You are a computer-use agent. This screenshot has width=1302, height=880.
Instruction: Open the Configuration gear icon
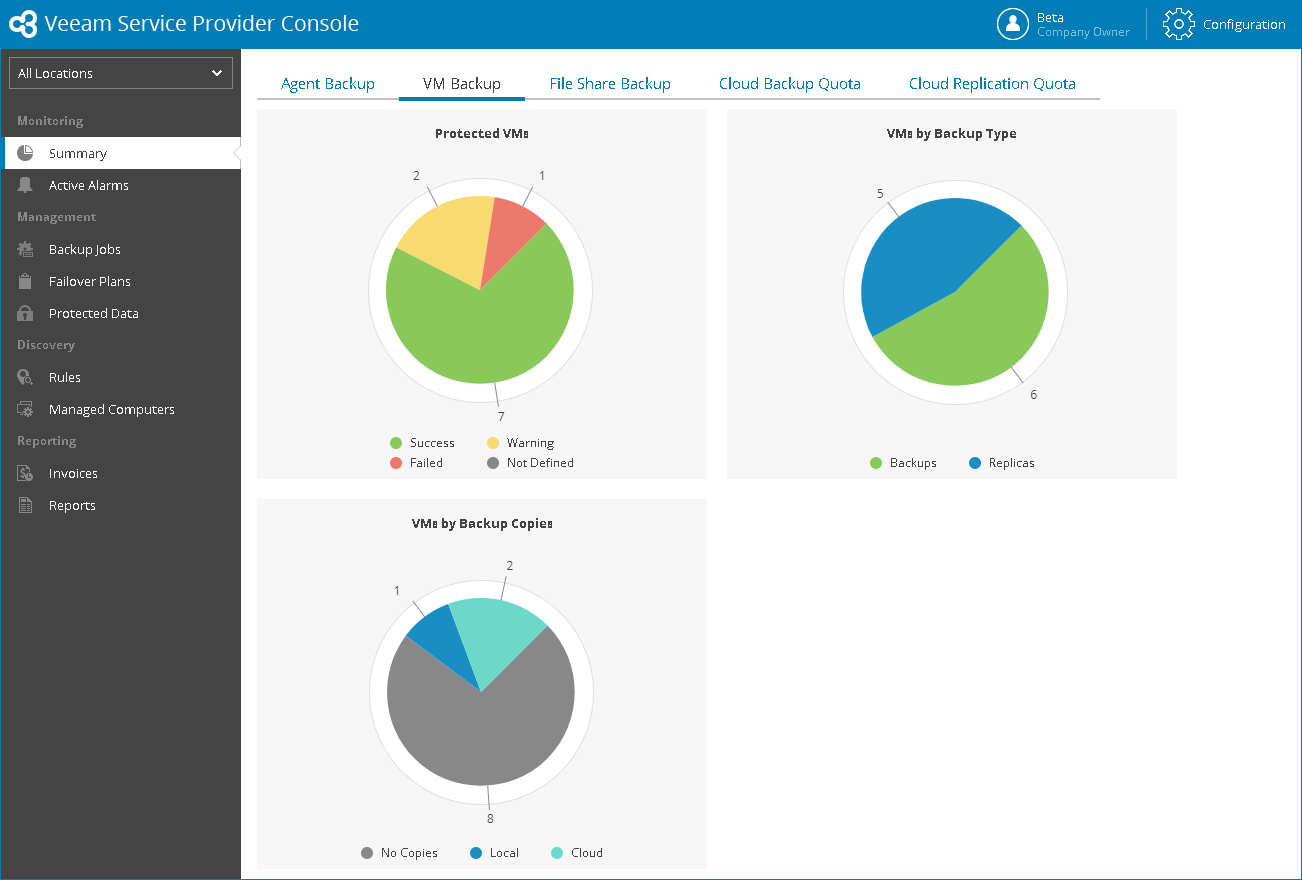(x=1179, y=24)
